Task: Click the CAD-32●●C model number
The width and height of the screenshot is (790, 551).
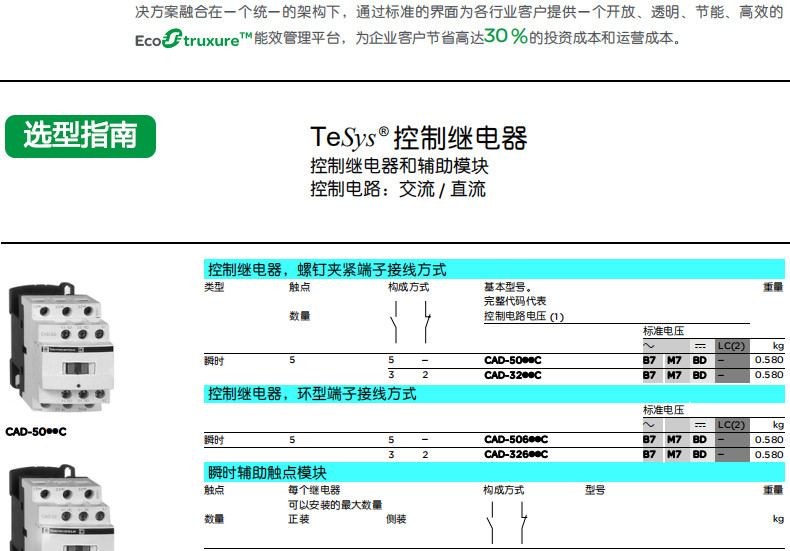Action: (512, 375)
